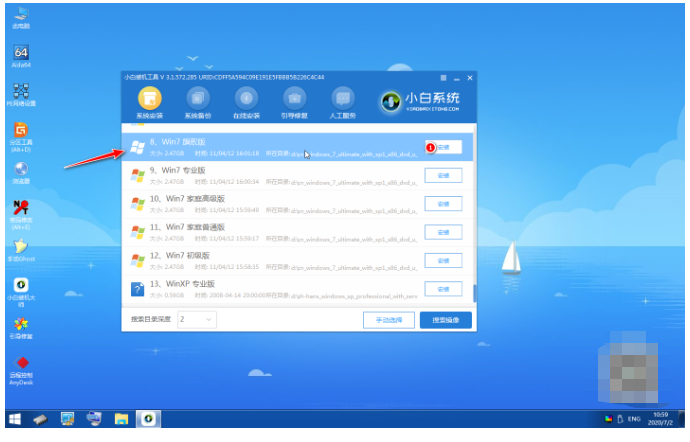This screenshot has height=442, width=690.
Task: Open the 密码修改 password tool desktop icon
Action: click(21, 215)
